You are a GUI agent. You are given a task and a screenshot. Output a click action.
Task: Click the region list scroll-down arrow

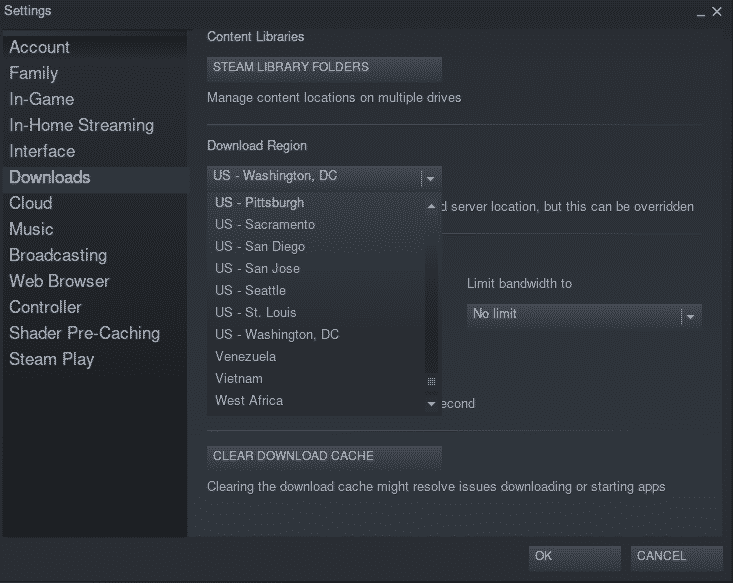tap(432, 404)
